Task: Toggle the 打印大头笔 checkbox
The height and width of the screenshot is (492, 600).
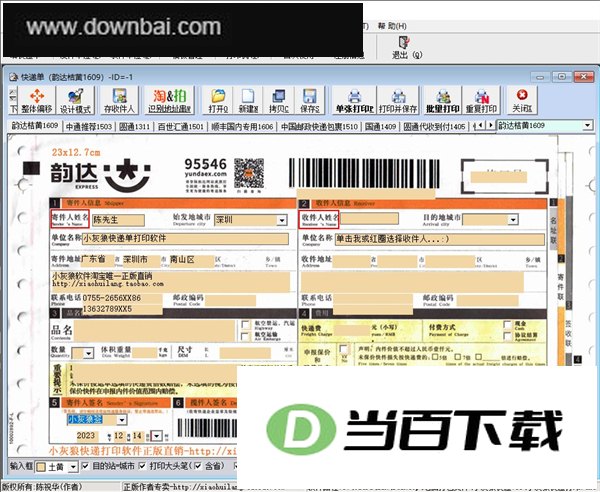Action: click(142, 466)
